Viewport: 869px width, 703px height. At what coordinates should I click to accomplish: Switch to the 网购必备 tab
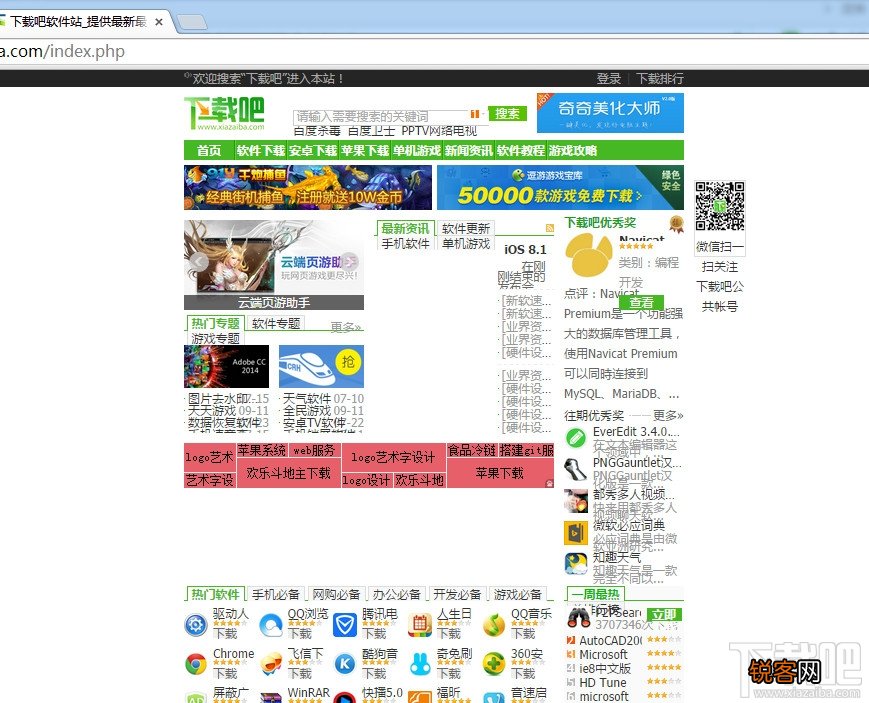point(336,594)
